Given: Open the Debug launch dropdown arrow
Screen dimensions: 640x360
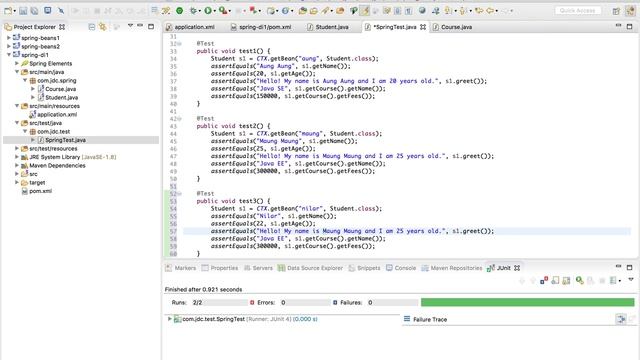Looking at the screenshot, I should (200, 11).
